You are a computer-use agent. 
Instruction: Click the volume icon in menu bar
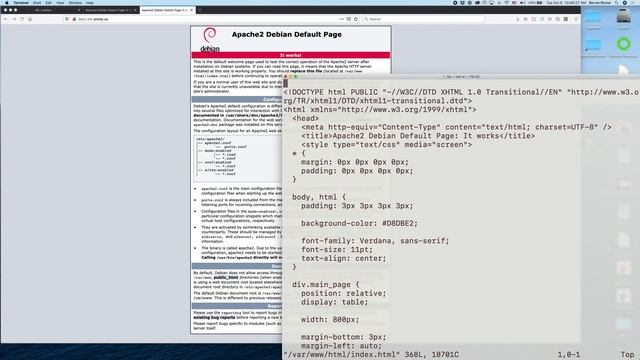(522, 2)
